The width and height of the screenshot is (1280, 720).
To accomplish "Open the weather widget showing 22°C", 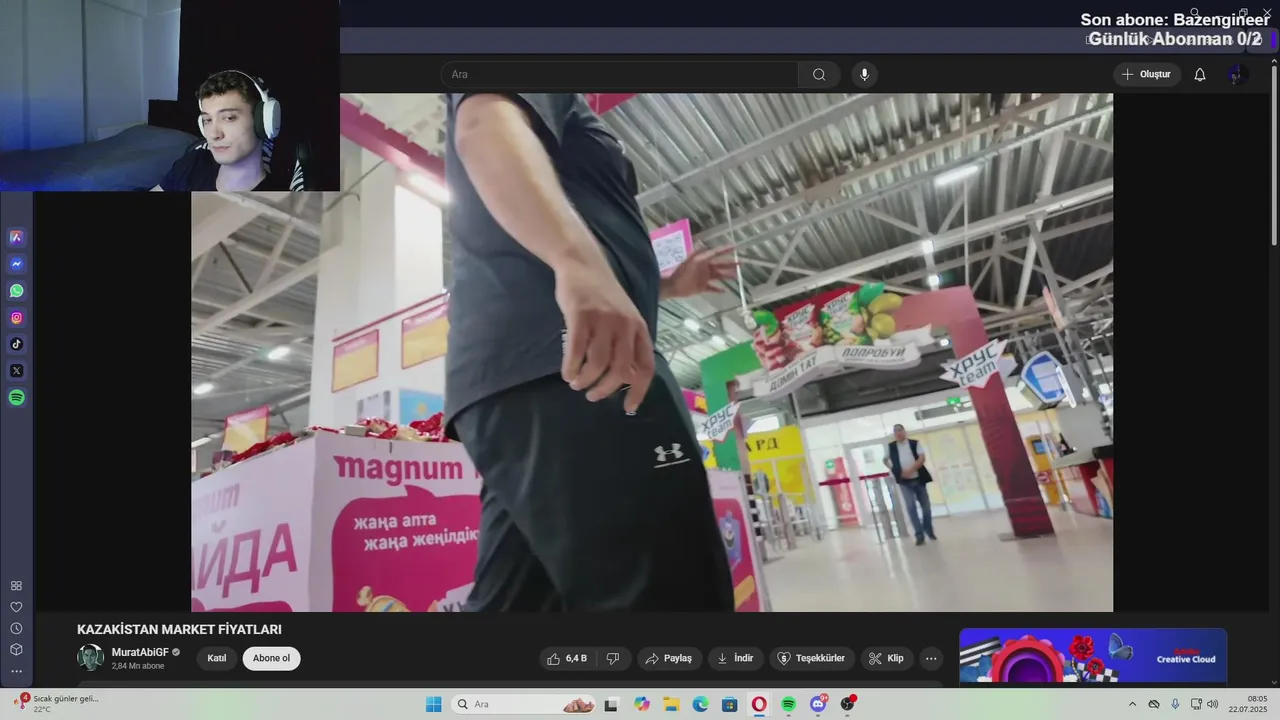I will click(57, 704).
